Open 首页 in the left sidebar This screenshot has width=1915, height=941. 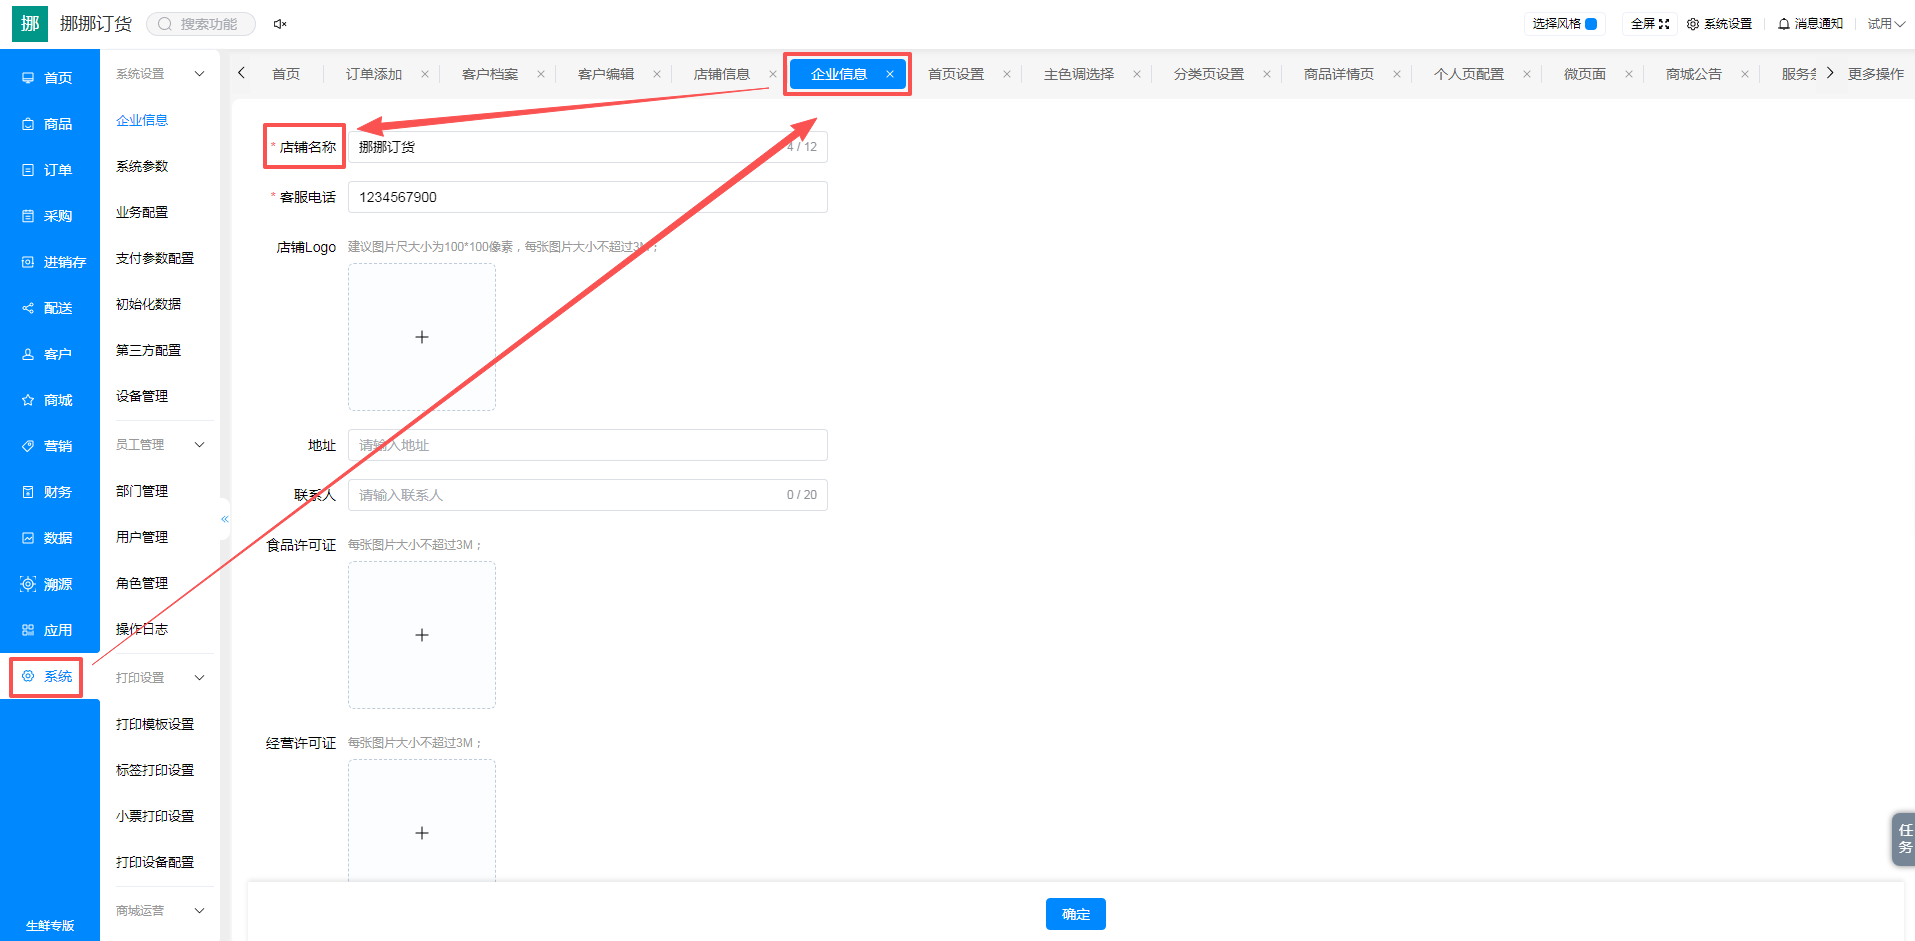click(x=49, y=78)
